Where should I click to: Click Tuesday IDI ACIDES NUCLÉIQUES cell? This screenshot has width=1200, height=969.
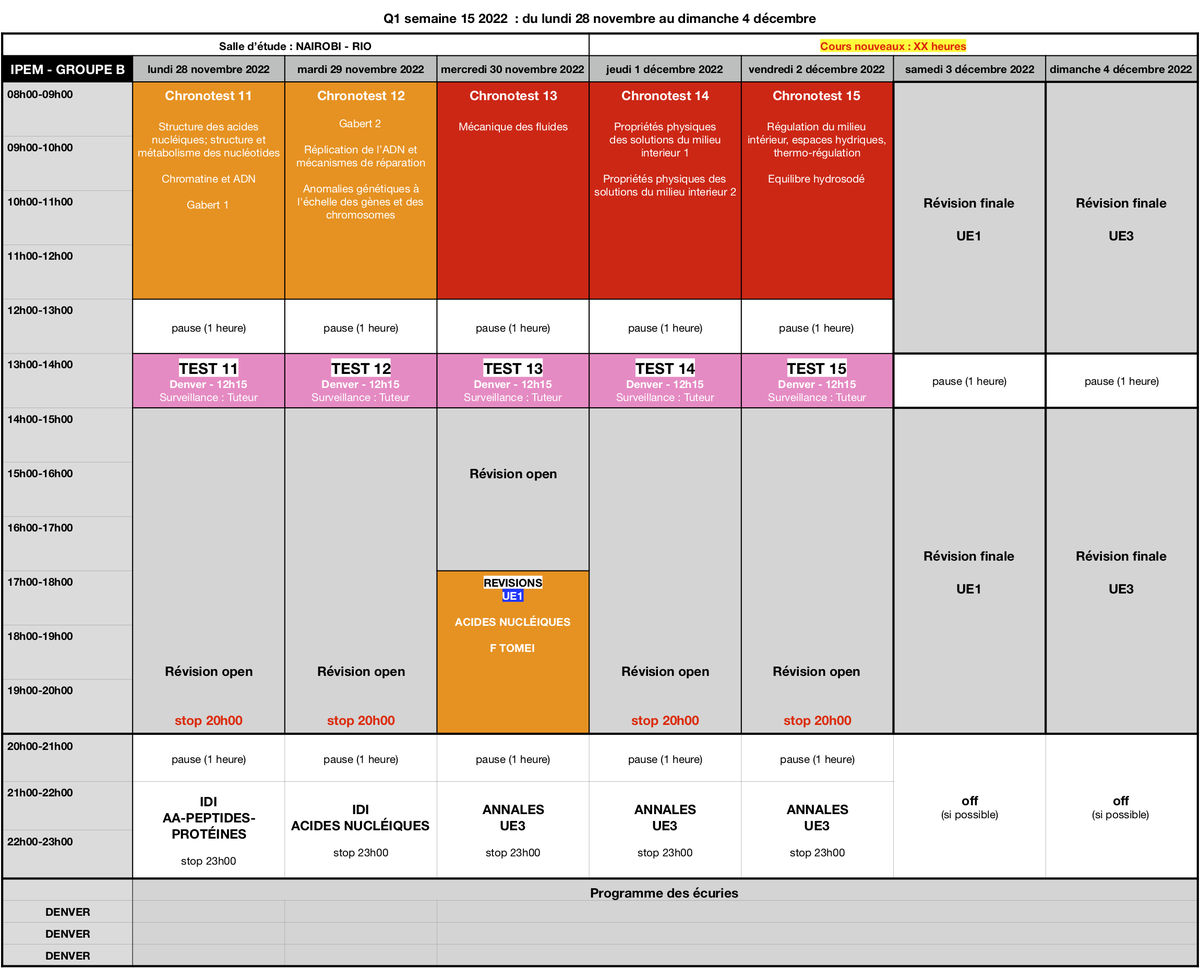[361, 830]
